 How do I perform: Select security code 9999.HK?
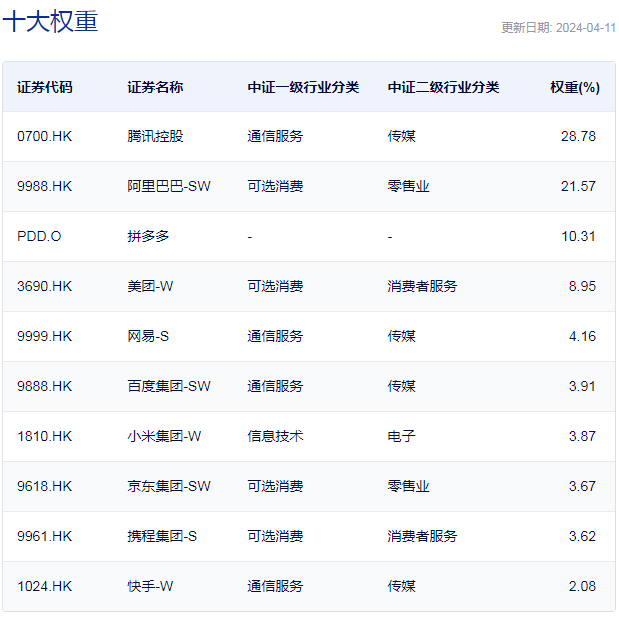point(45,336)
